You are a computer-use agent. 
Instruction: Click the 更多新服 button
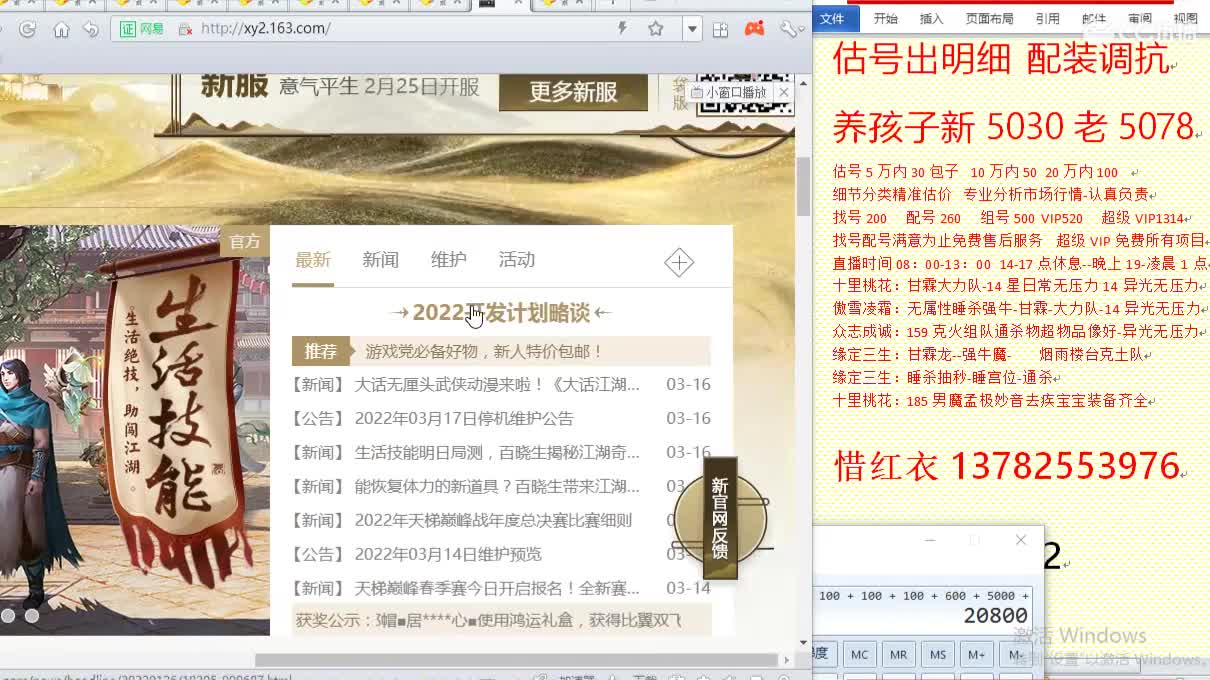pos(573,92)
